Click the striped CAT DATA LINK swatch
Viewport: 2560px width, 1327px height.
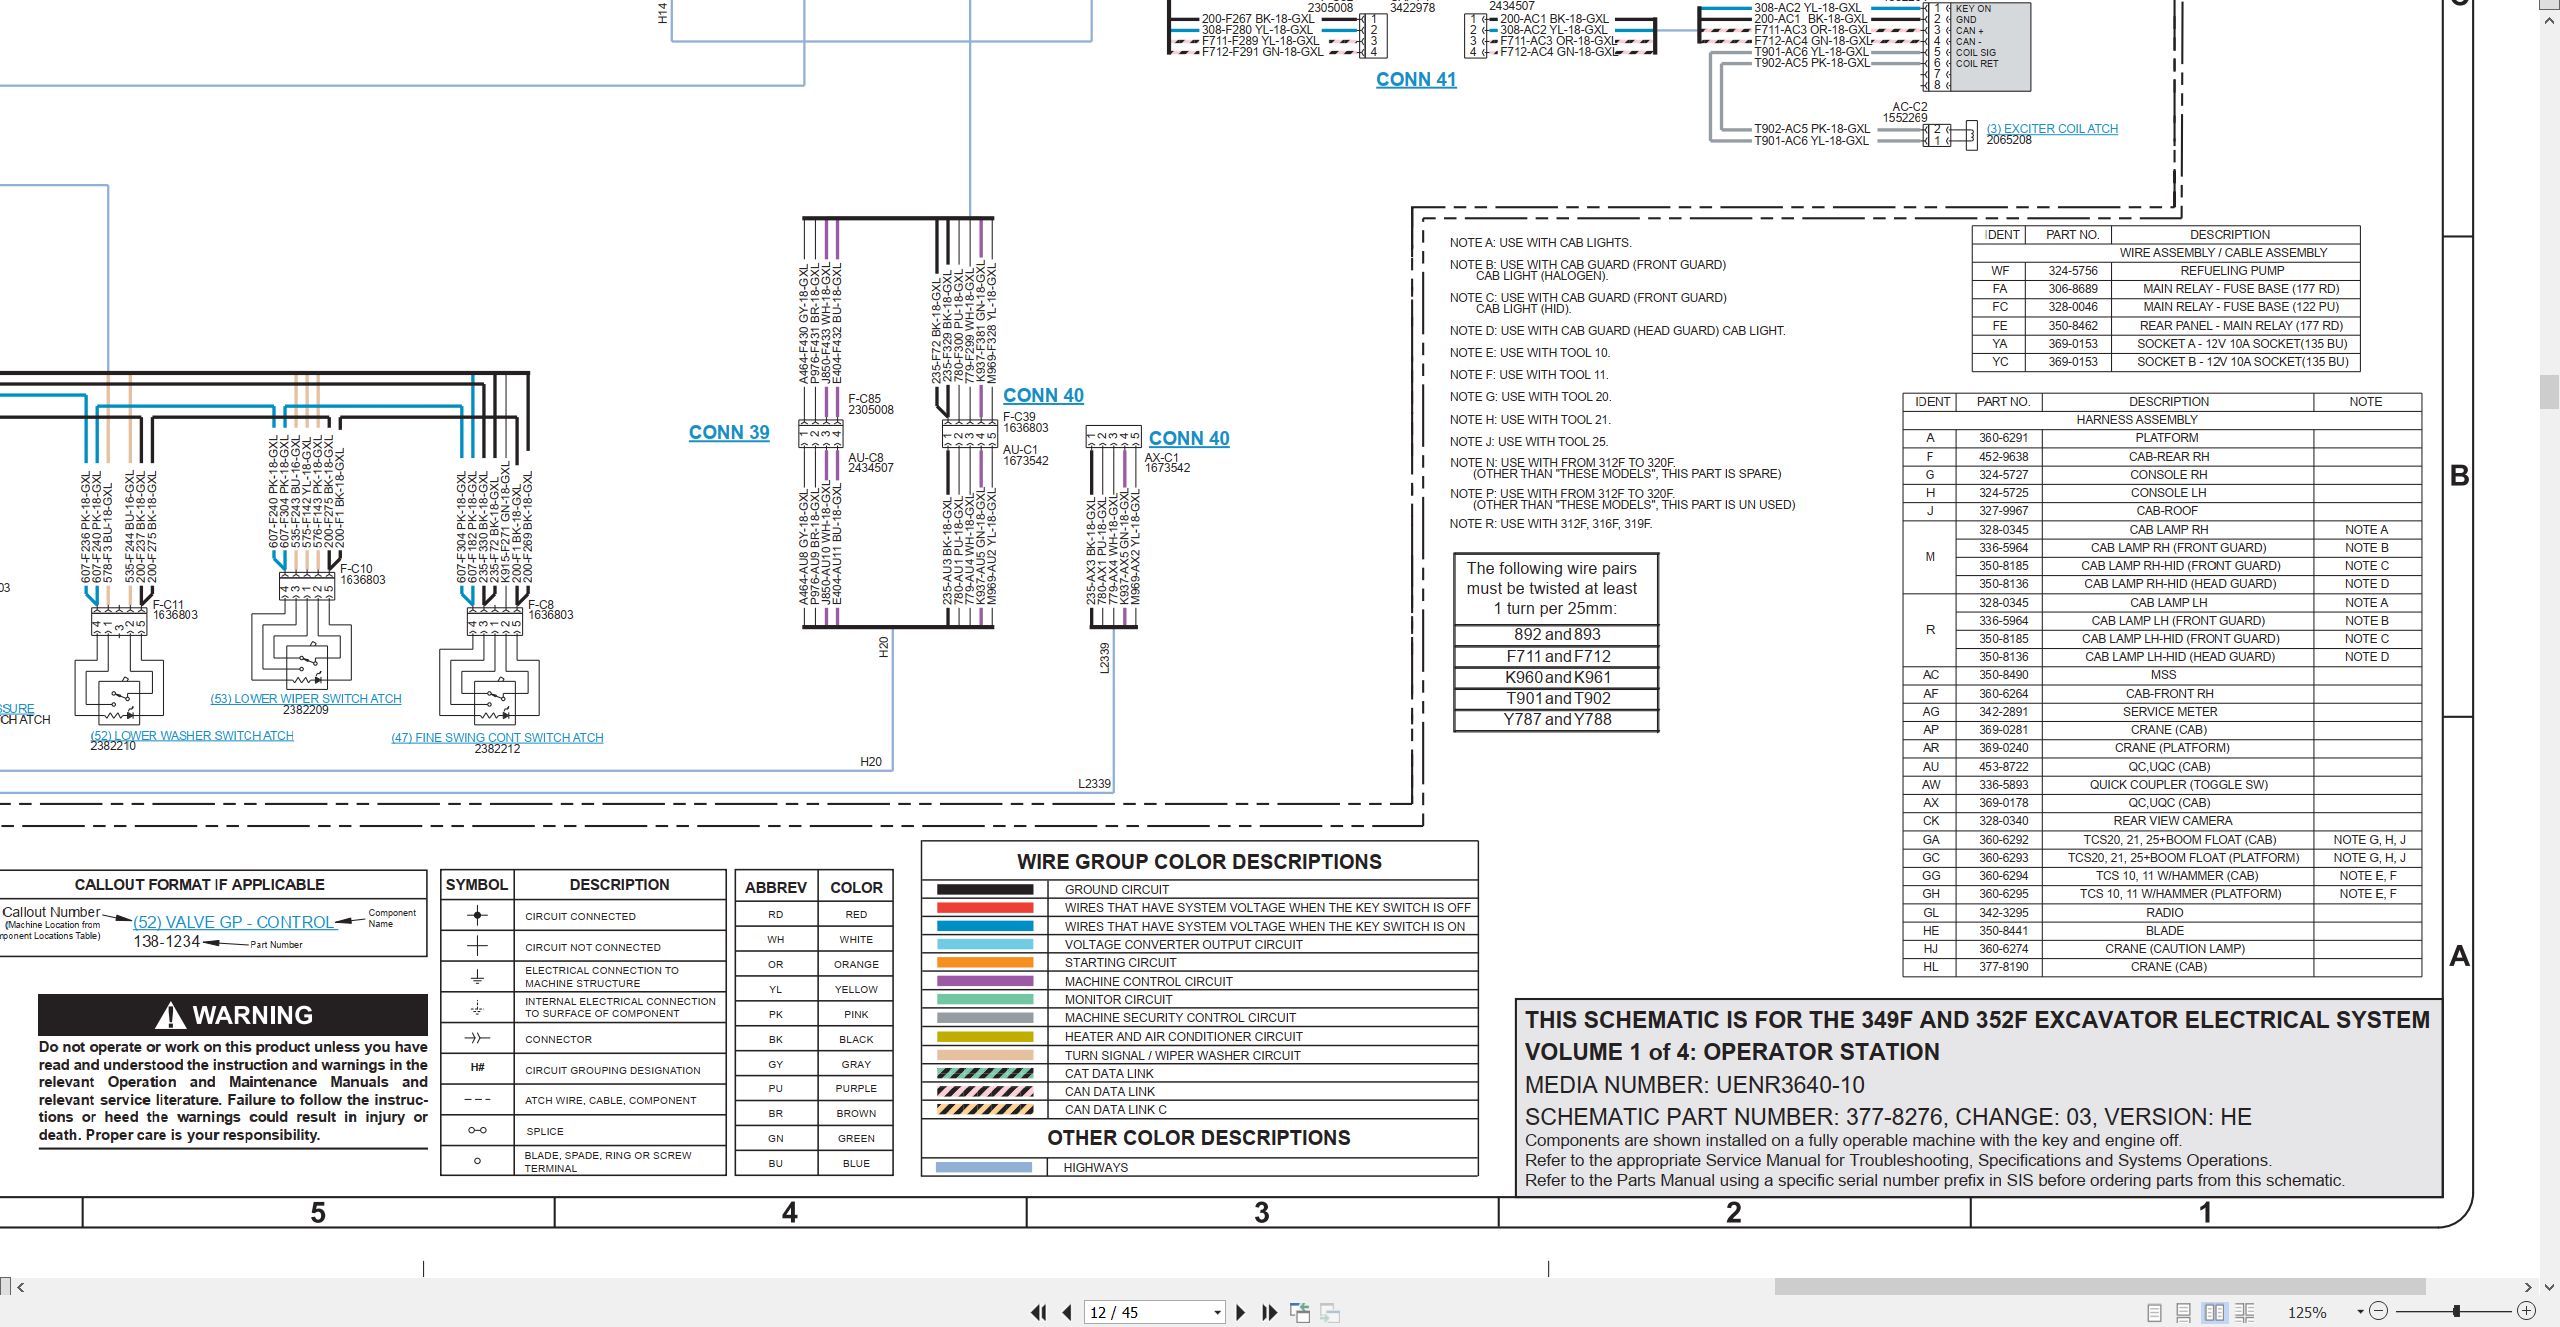tap(985, 1073)
